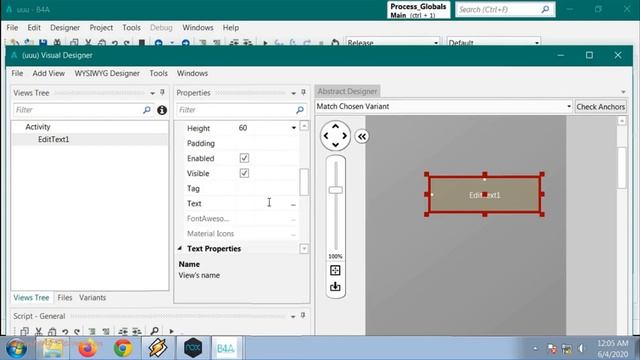The image size is (640, 360).
Task: Select Activity in the Views Tree
Action: pyautogui.click(x=38, y=127)
